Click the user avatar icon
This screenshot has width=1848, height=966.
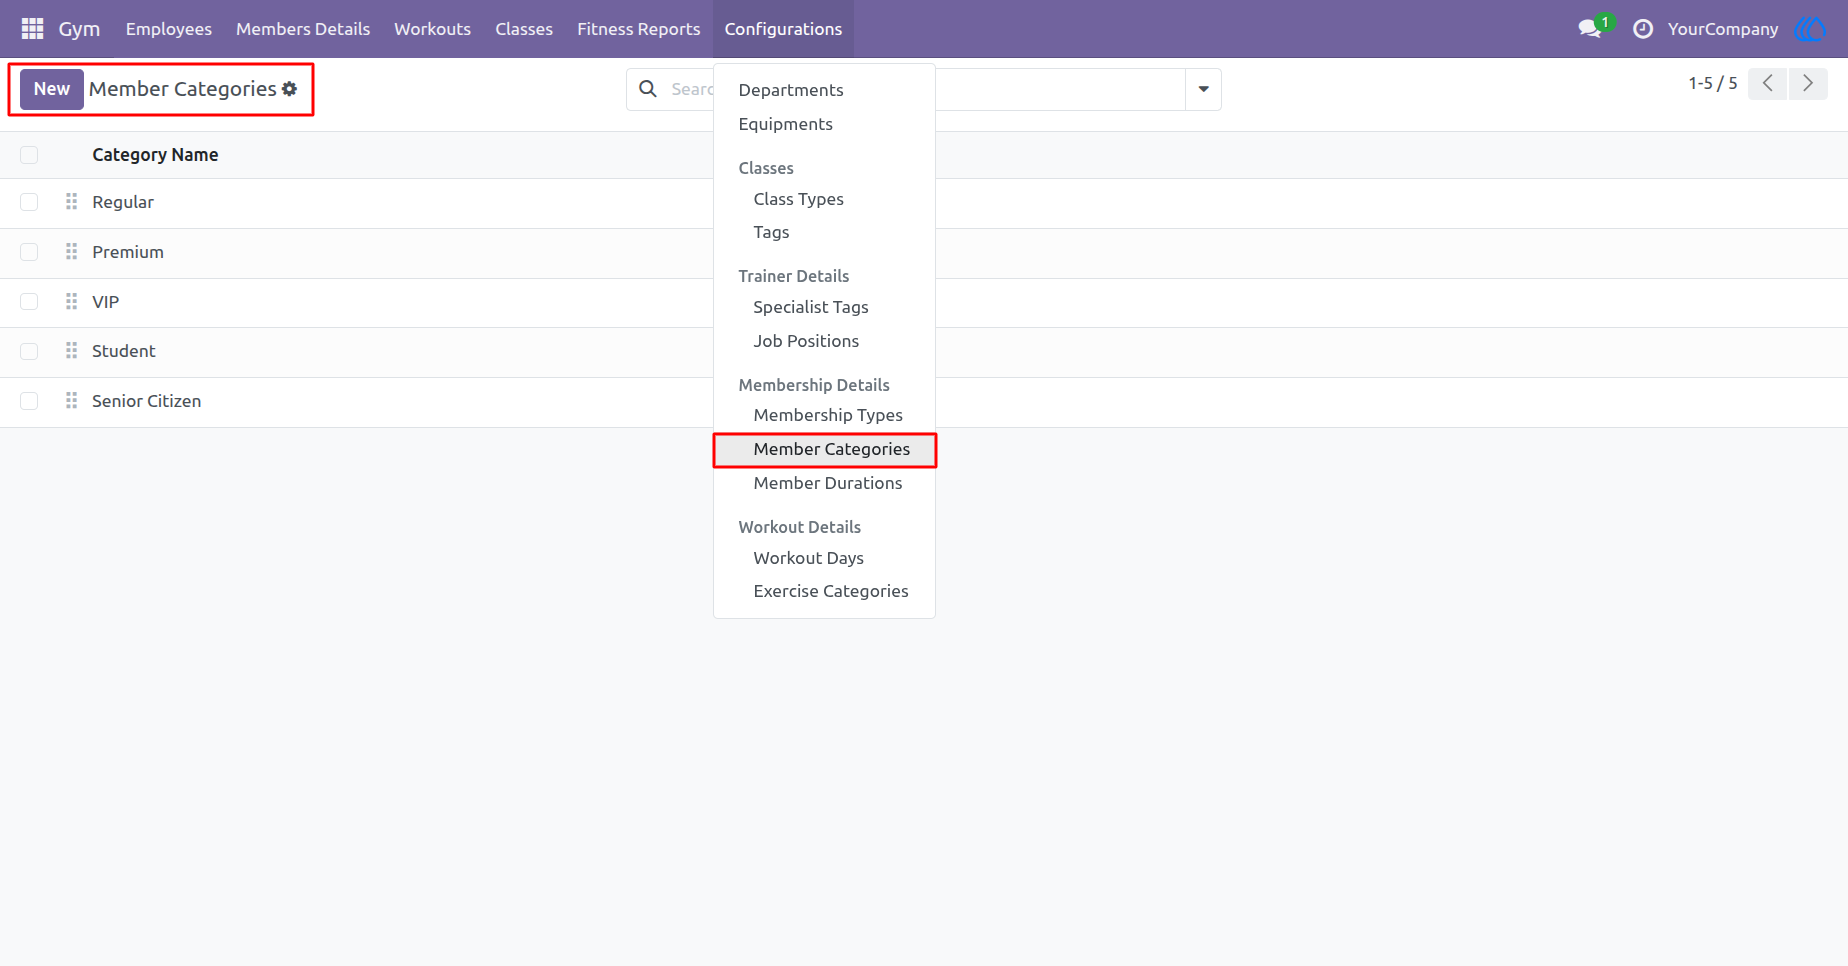point(1811,29)
